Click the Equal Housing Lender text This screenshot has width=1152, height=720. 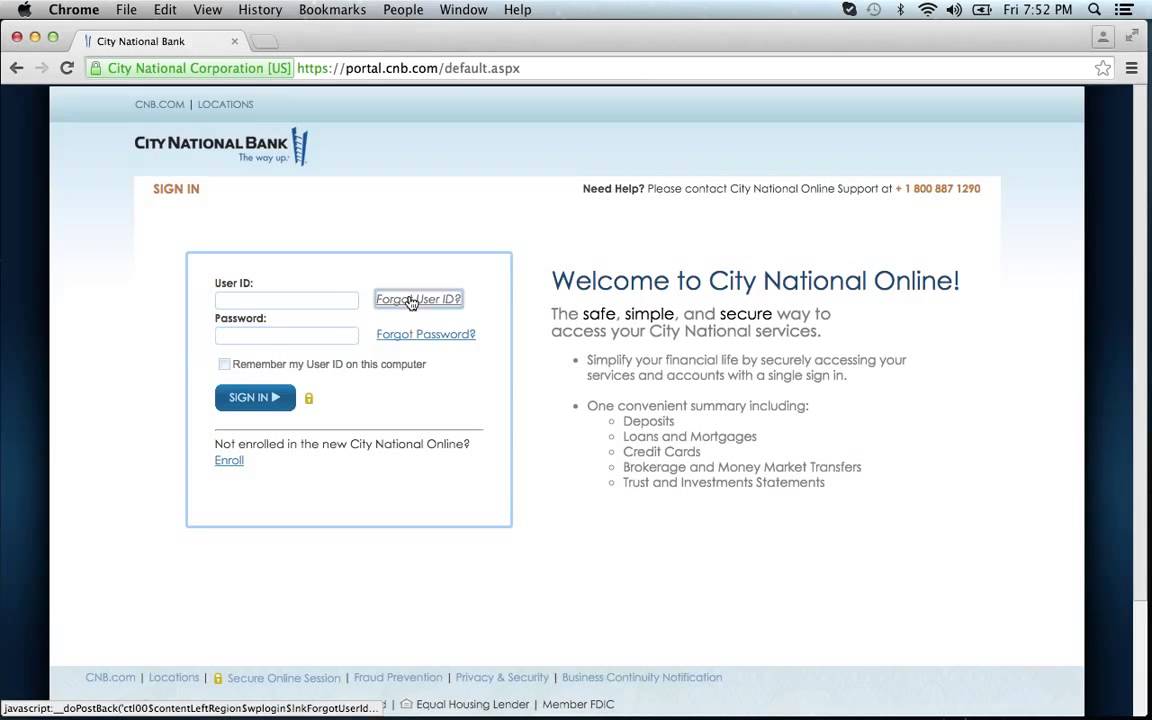(x=472, y=704)
